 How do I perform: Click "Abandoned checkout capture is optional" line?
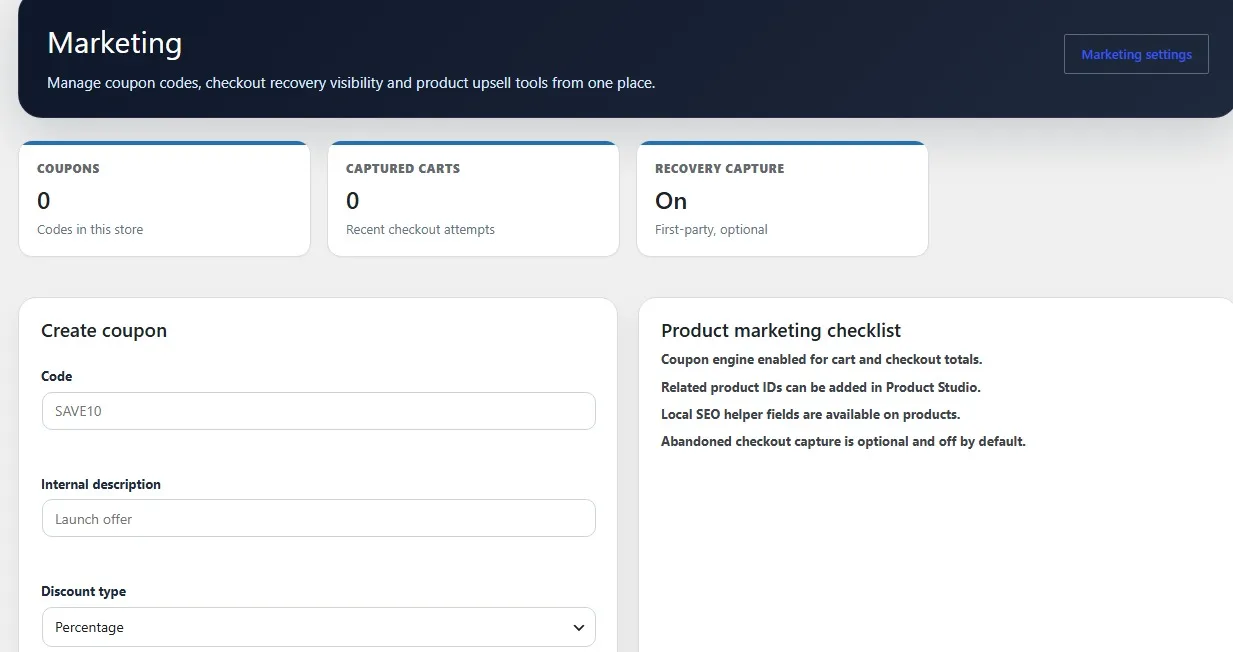pos(843,441)
